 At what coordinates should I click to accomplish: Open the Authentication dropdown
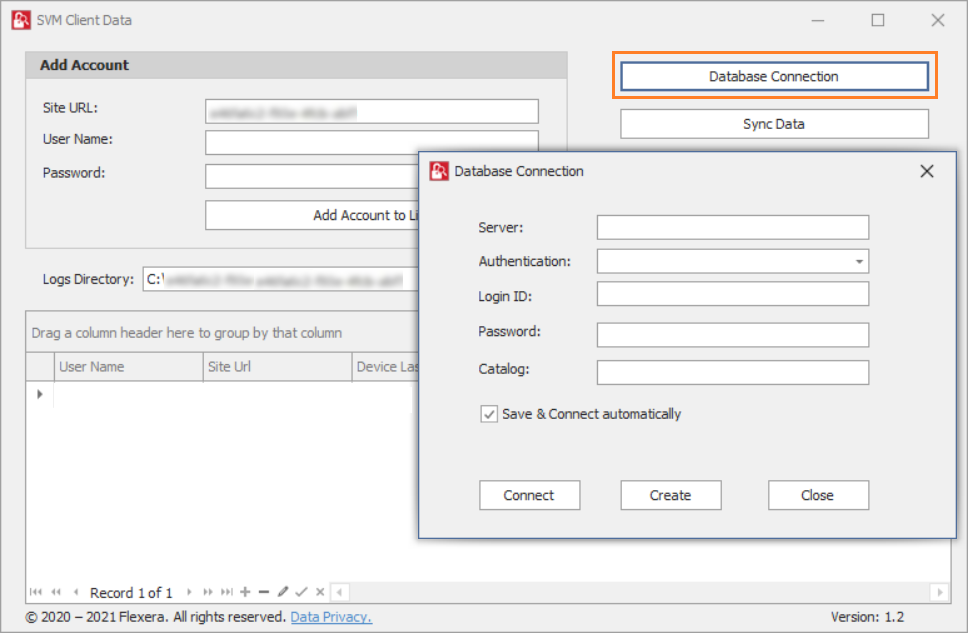(859, 262)
